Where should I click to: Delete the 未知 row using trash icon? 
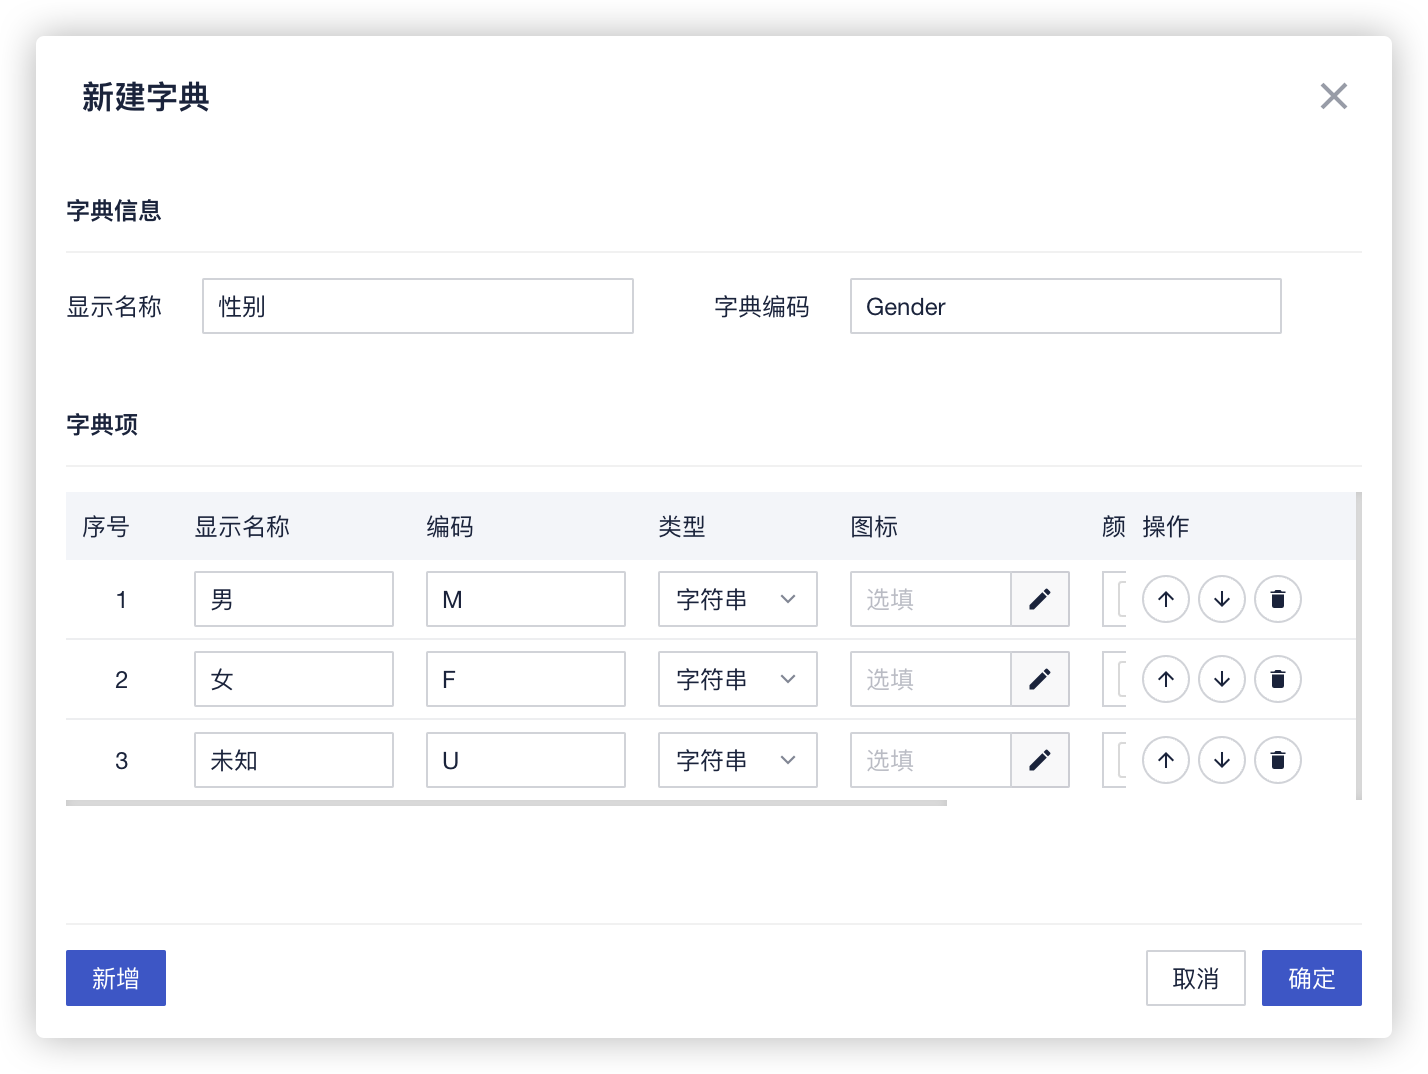[x=1277, y=760]
